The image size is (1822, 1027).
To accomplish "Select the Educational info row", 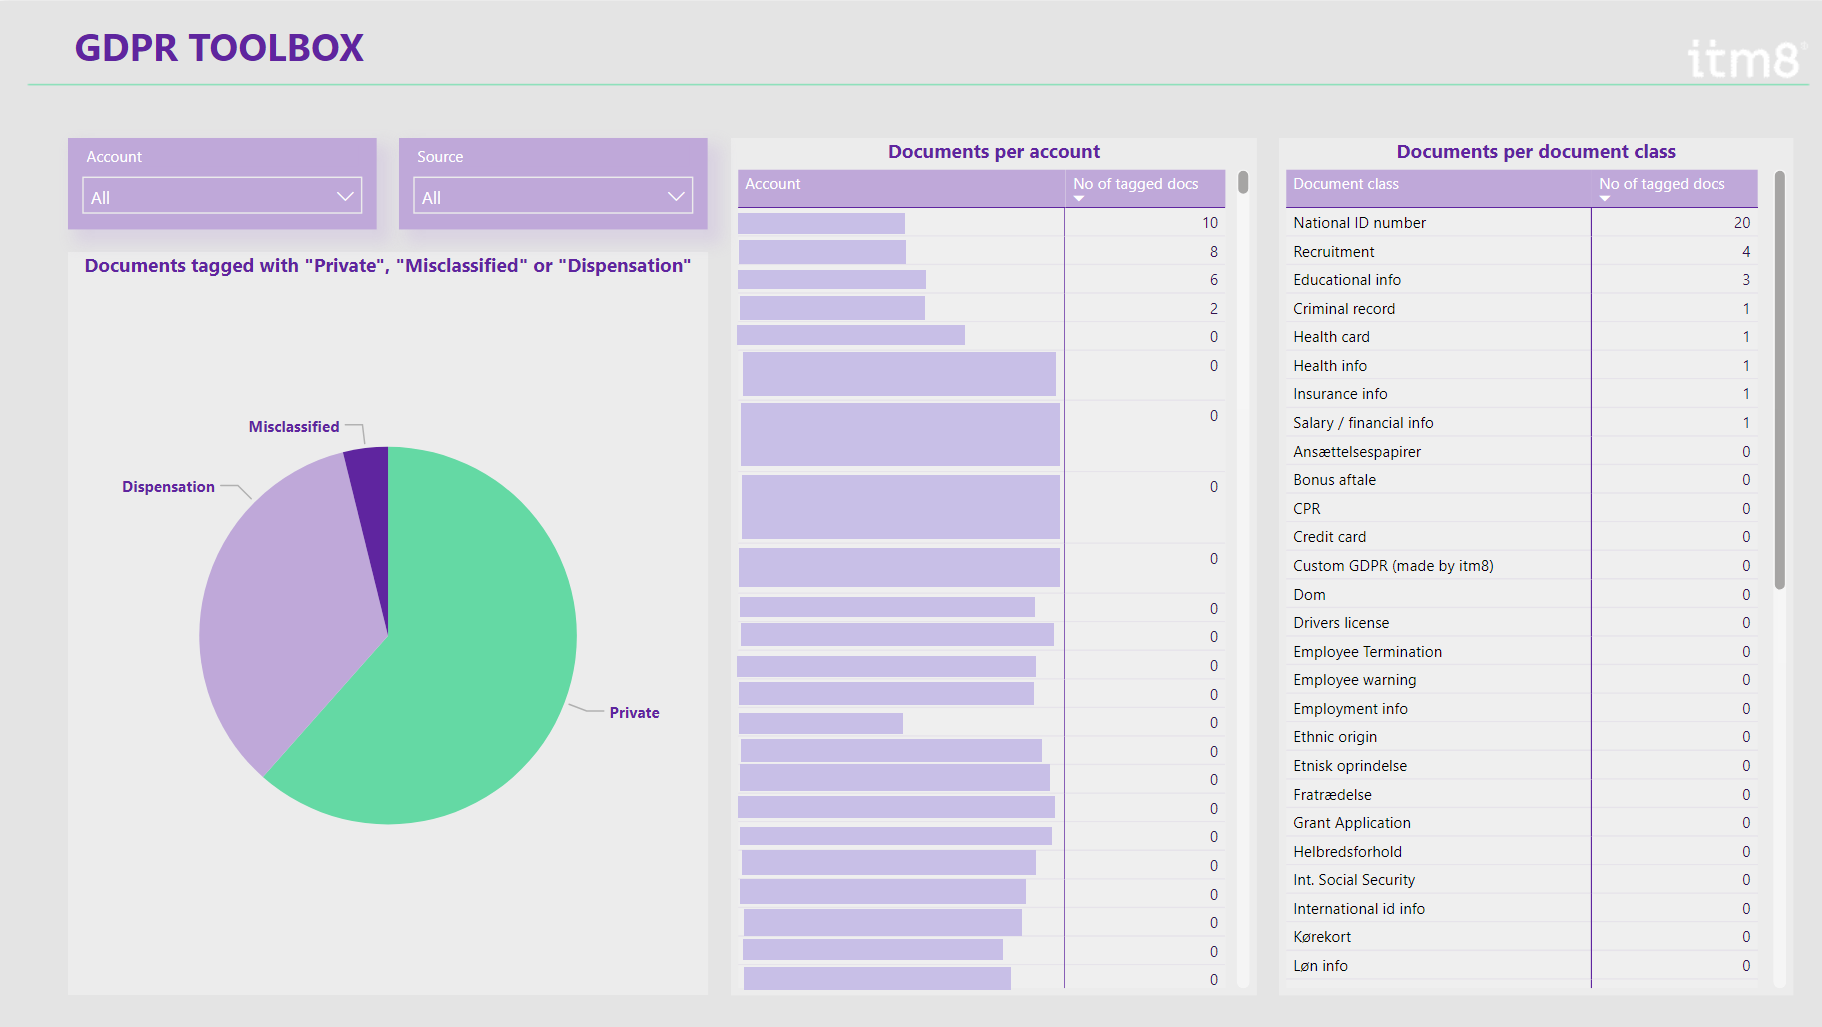I will click(1521, 280).
